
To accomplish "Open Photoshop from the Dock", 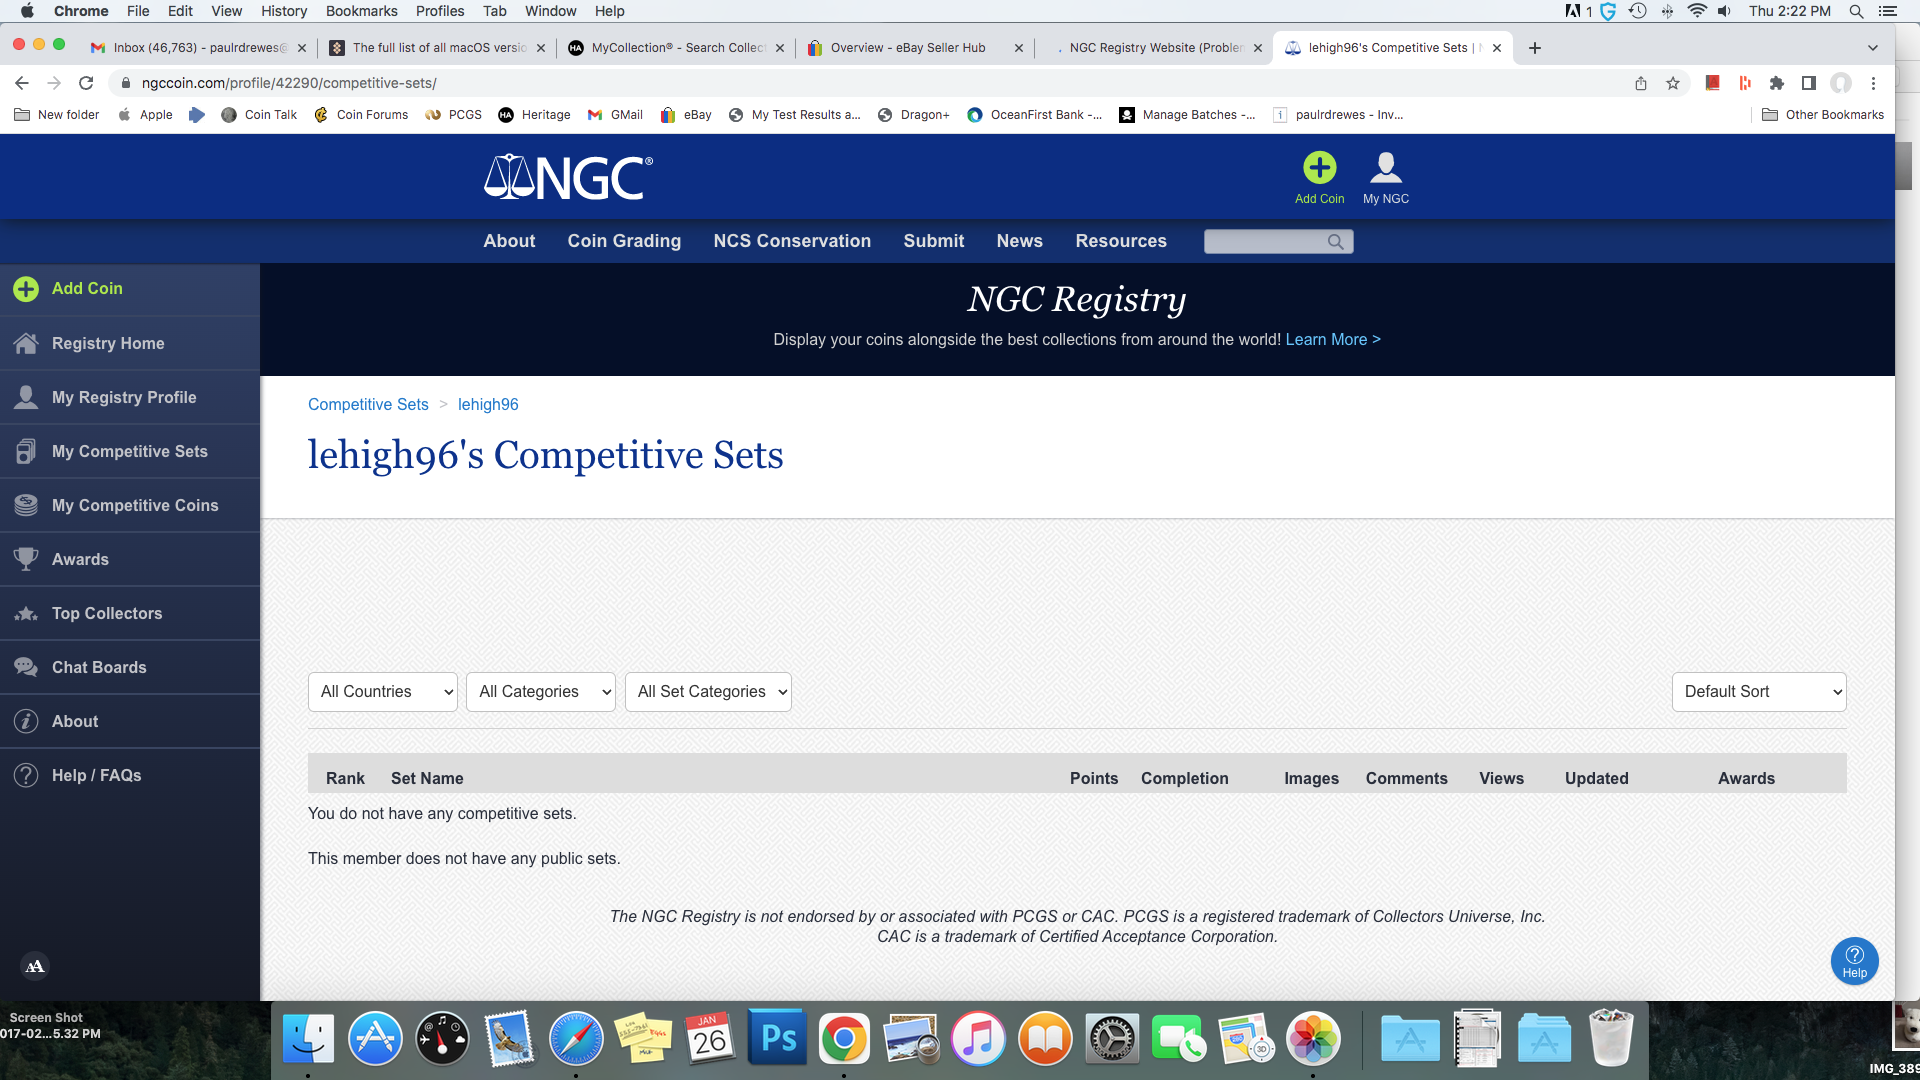I will click(x=778, y=1039).
